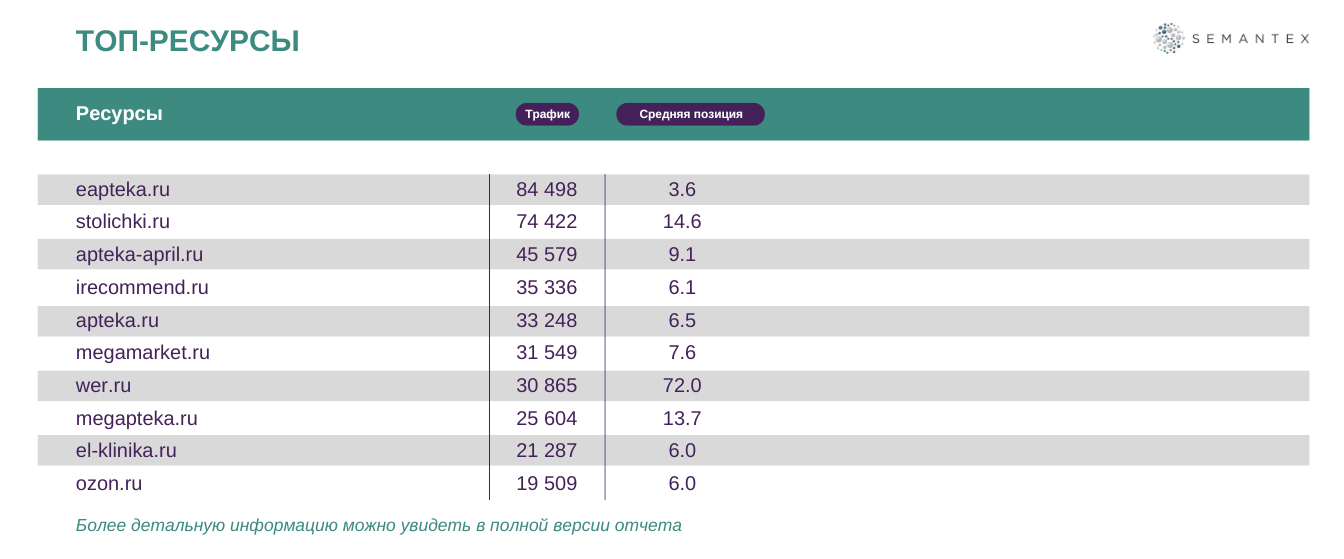
Task: Select the 84 498 traffic value
Action: tap(546, 189)
